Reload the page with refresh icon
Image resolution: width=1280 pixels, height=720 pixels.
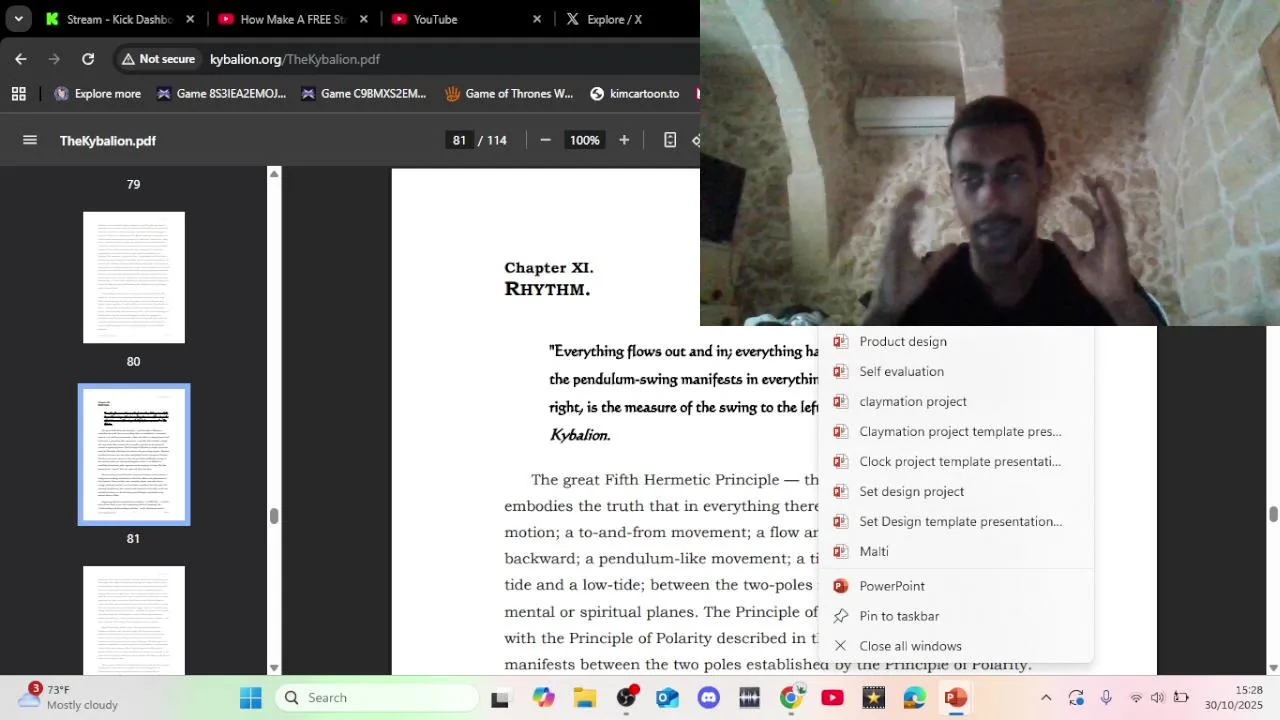point(88,59)
